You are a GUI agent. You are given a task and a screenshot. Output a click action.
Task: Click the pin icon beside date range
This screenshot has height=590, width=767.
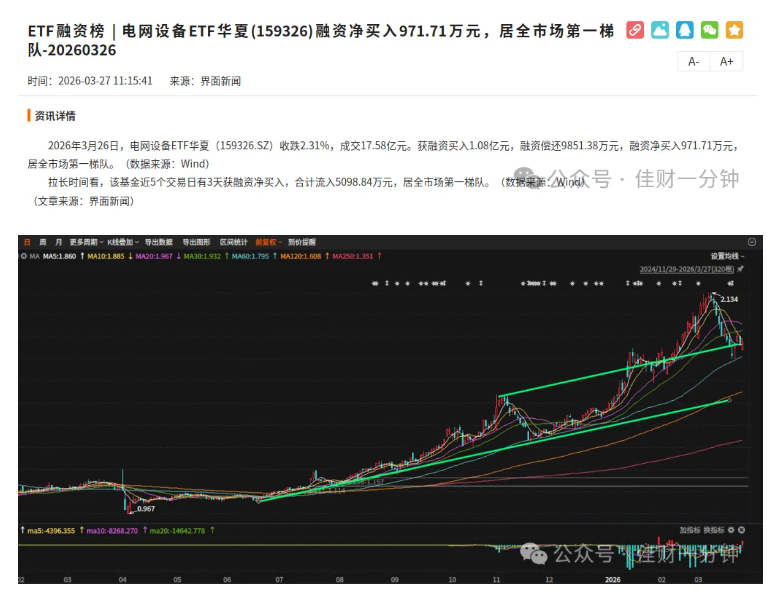point(741,269)
